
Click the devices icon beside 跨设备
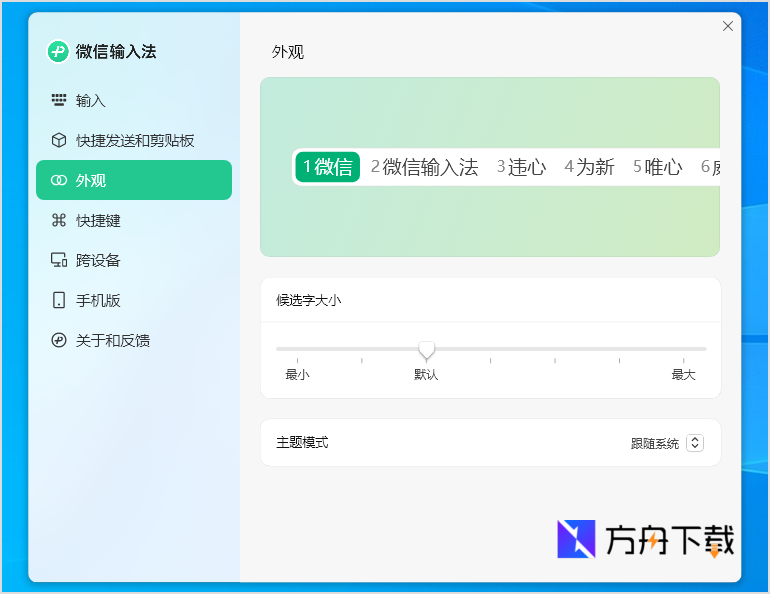point(59,260)
